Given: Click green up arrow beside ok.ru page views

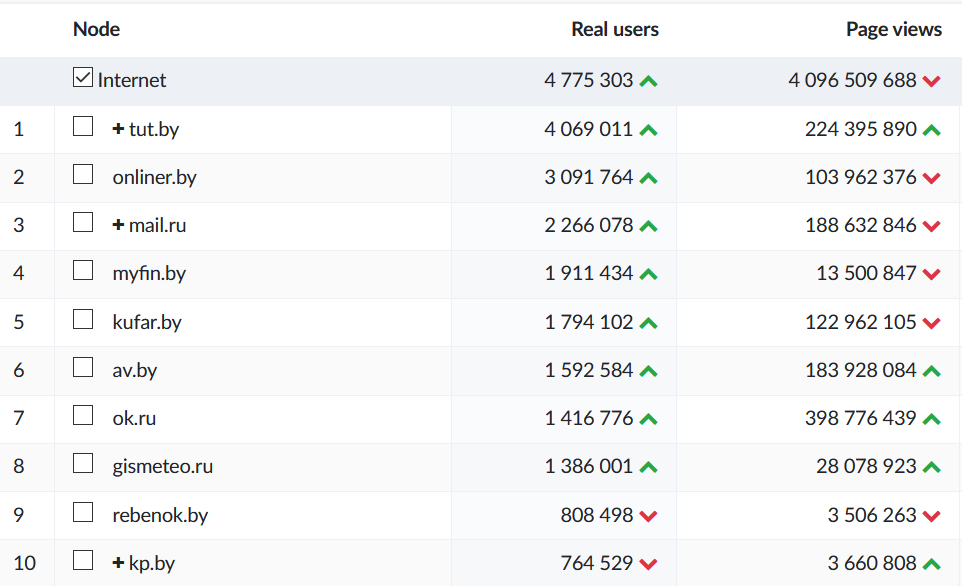Looking at the screenshot, I should pos(932,419).
